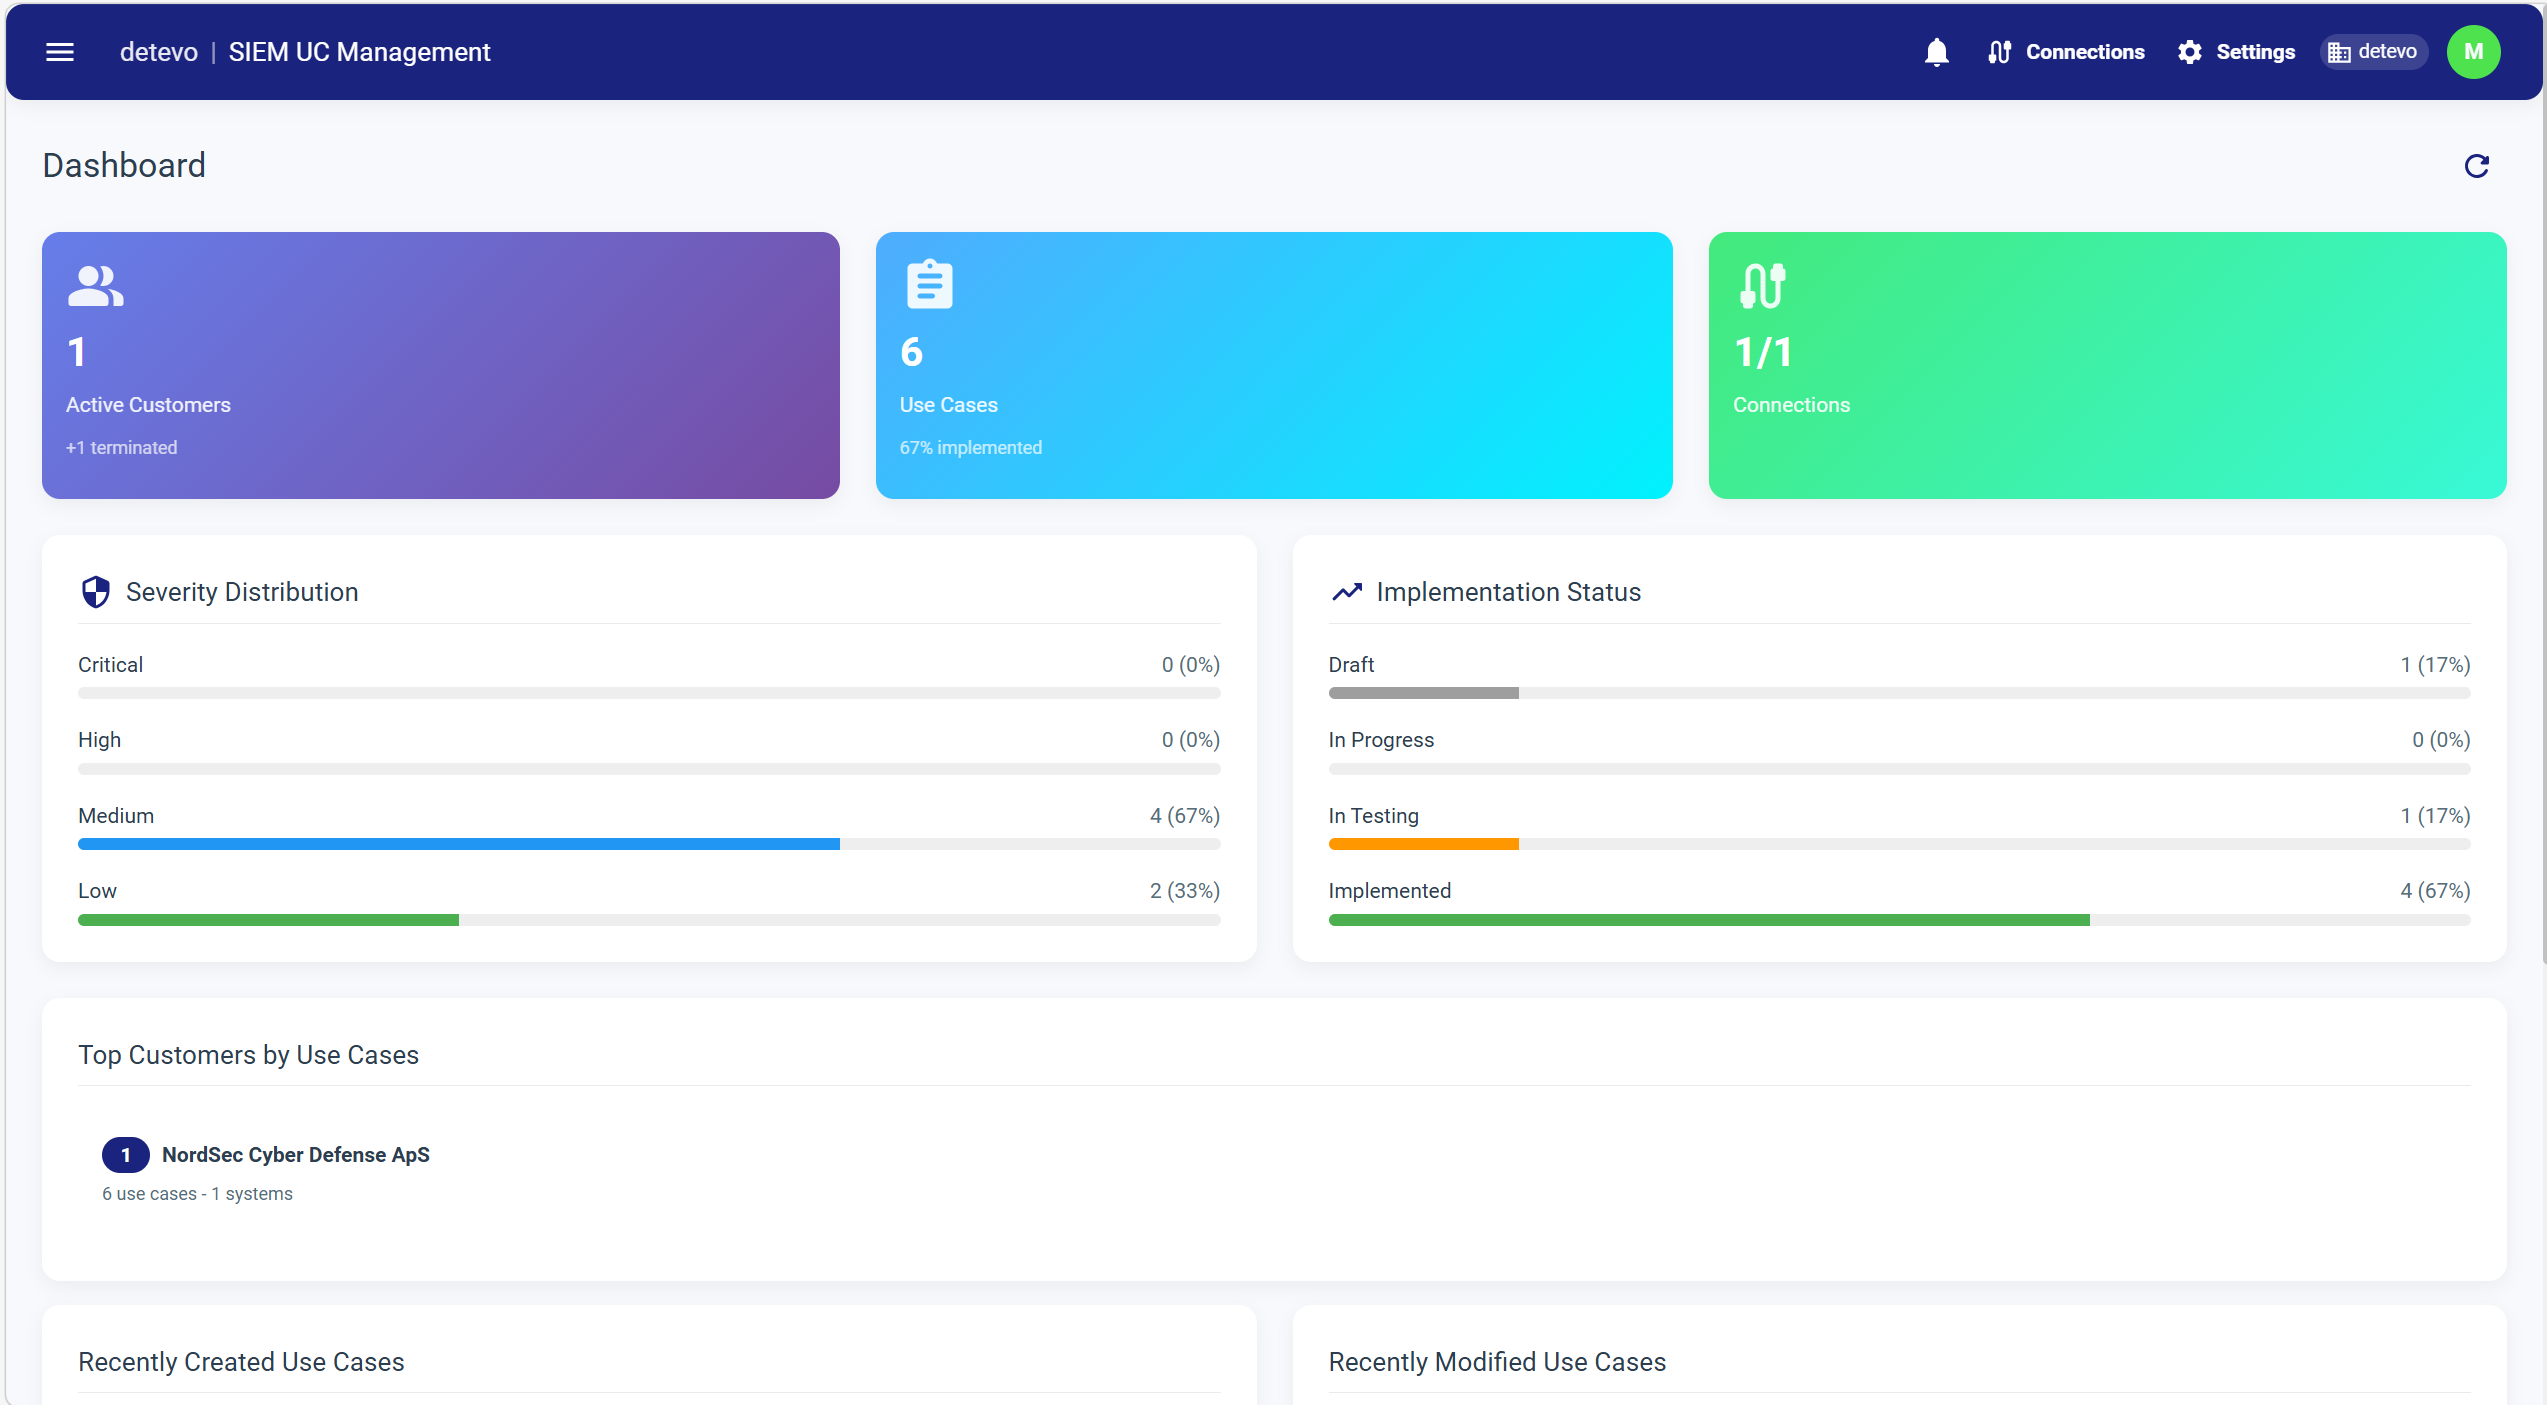Select the Connections plug icon in the navbar
This screenshot has height=1405, width=2547.
[x=1999, y=51]
